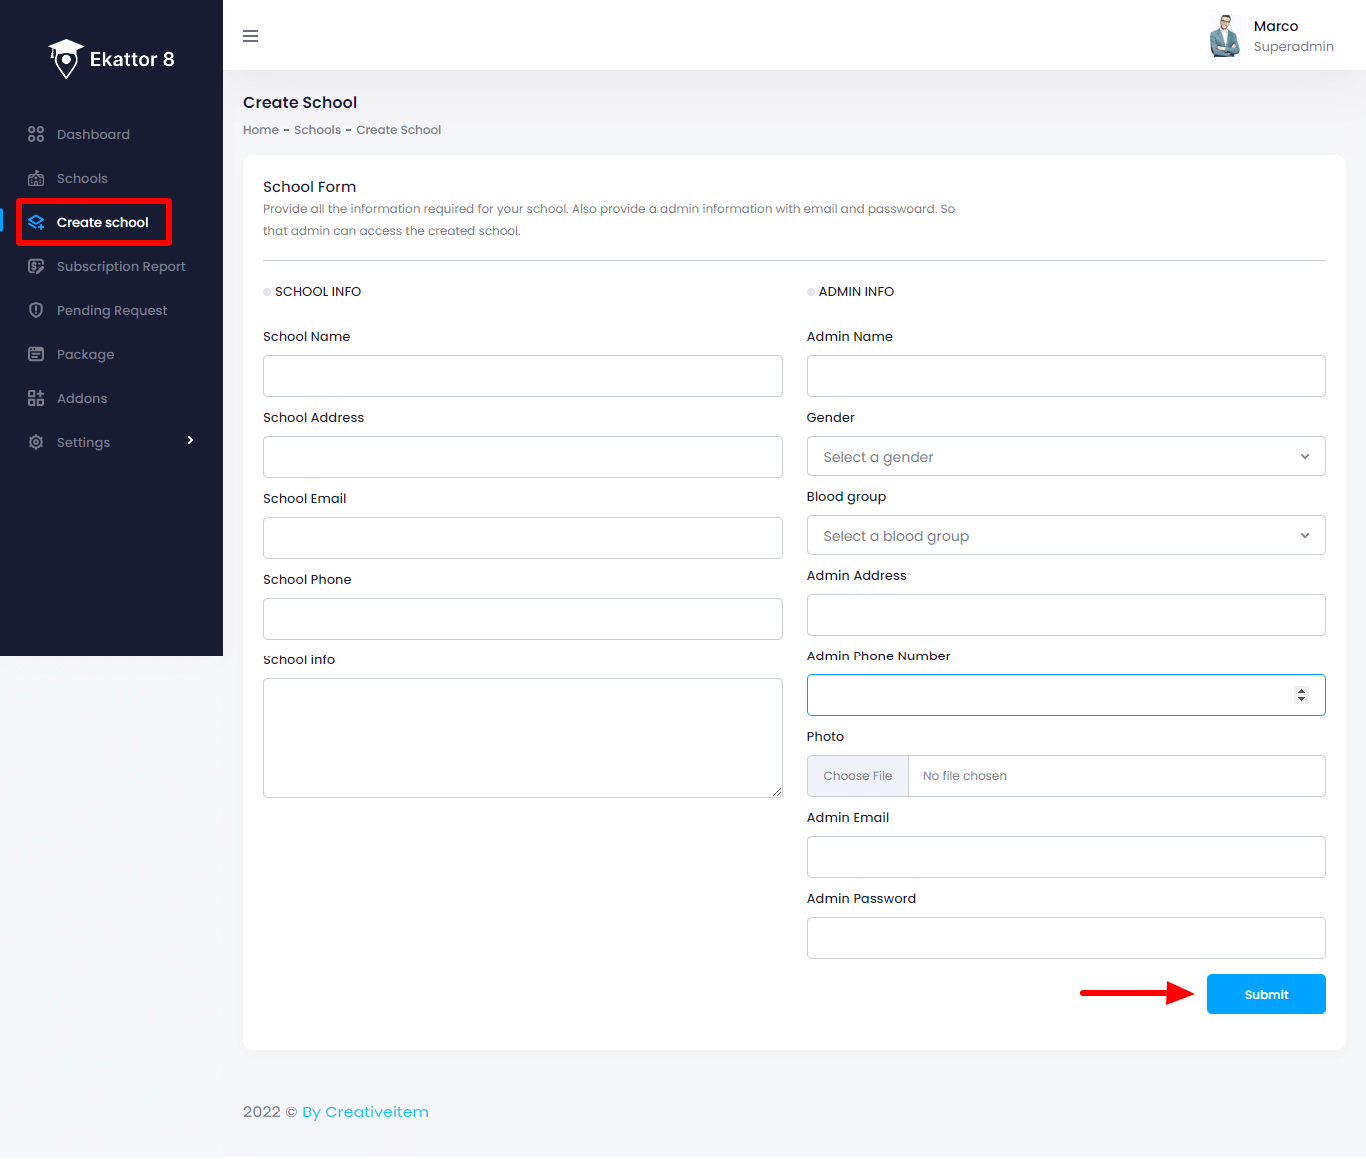Go to Schools in the breadcrumb
1366x1159 pixels.
click(317, 130)
